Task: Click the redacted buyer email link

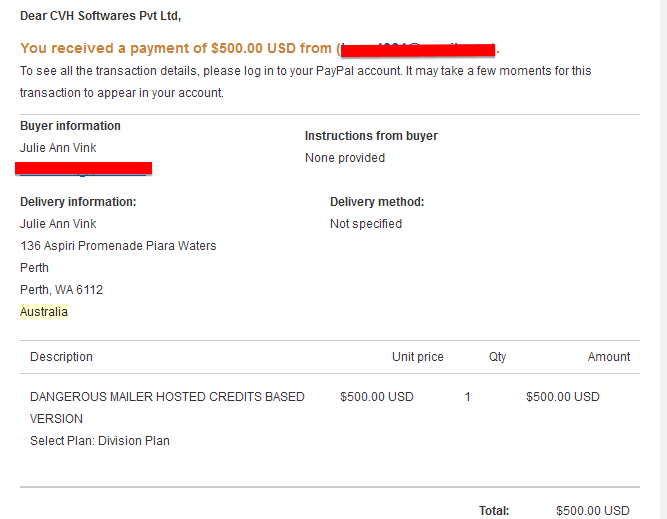Action: (x=83, y=169)
